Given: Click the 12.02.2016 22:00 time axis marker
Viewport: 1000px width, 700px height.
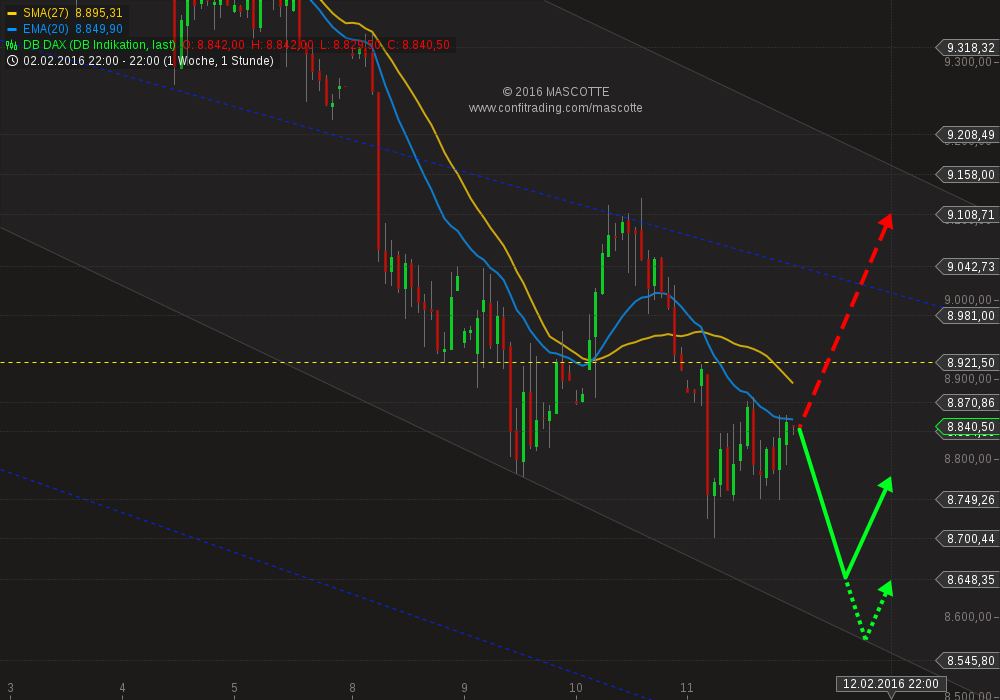Looking at the screenshot, I should (x=890, y=683).
